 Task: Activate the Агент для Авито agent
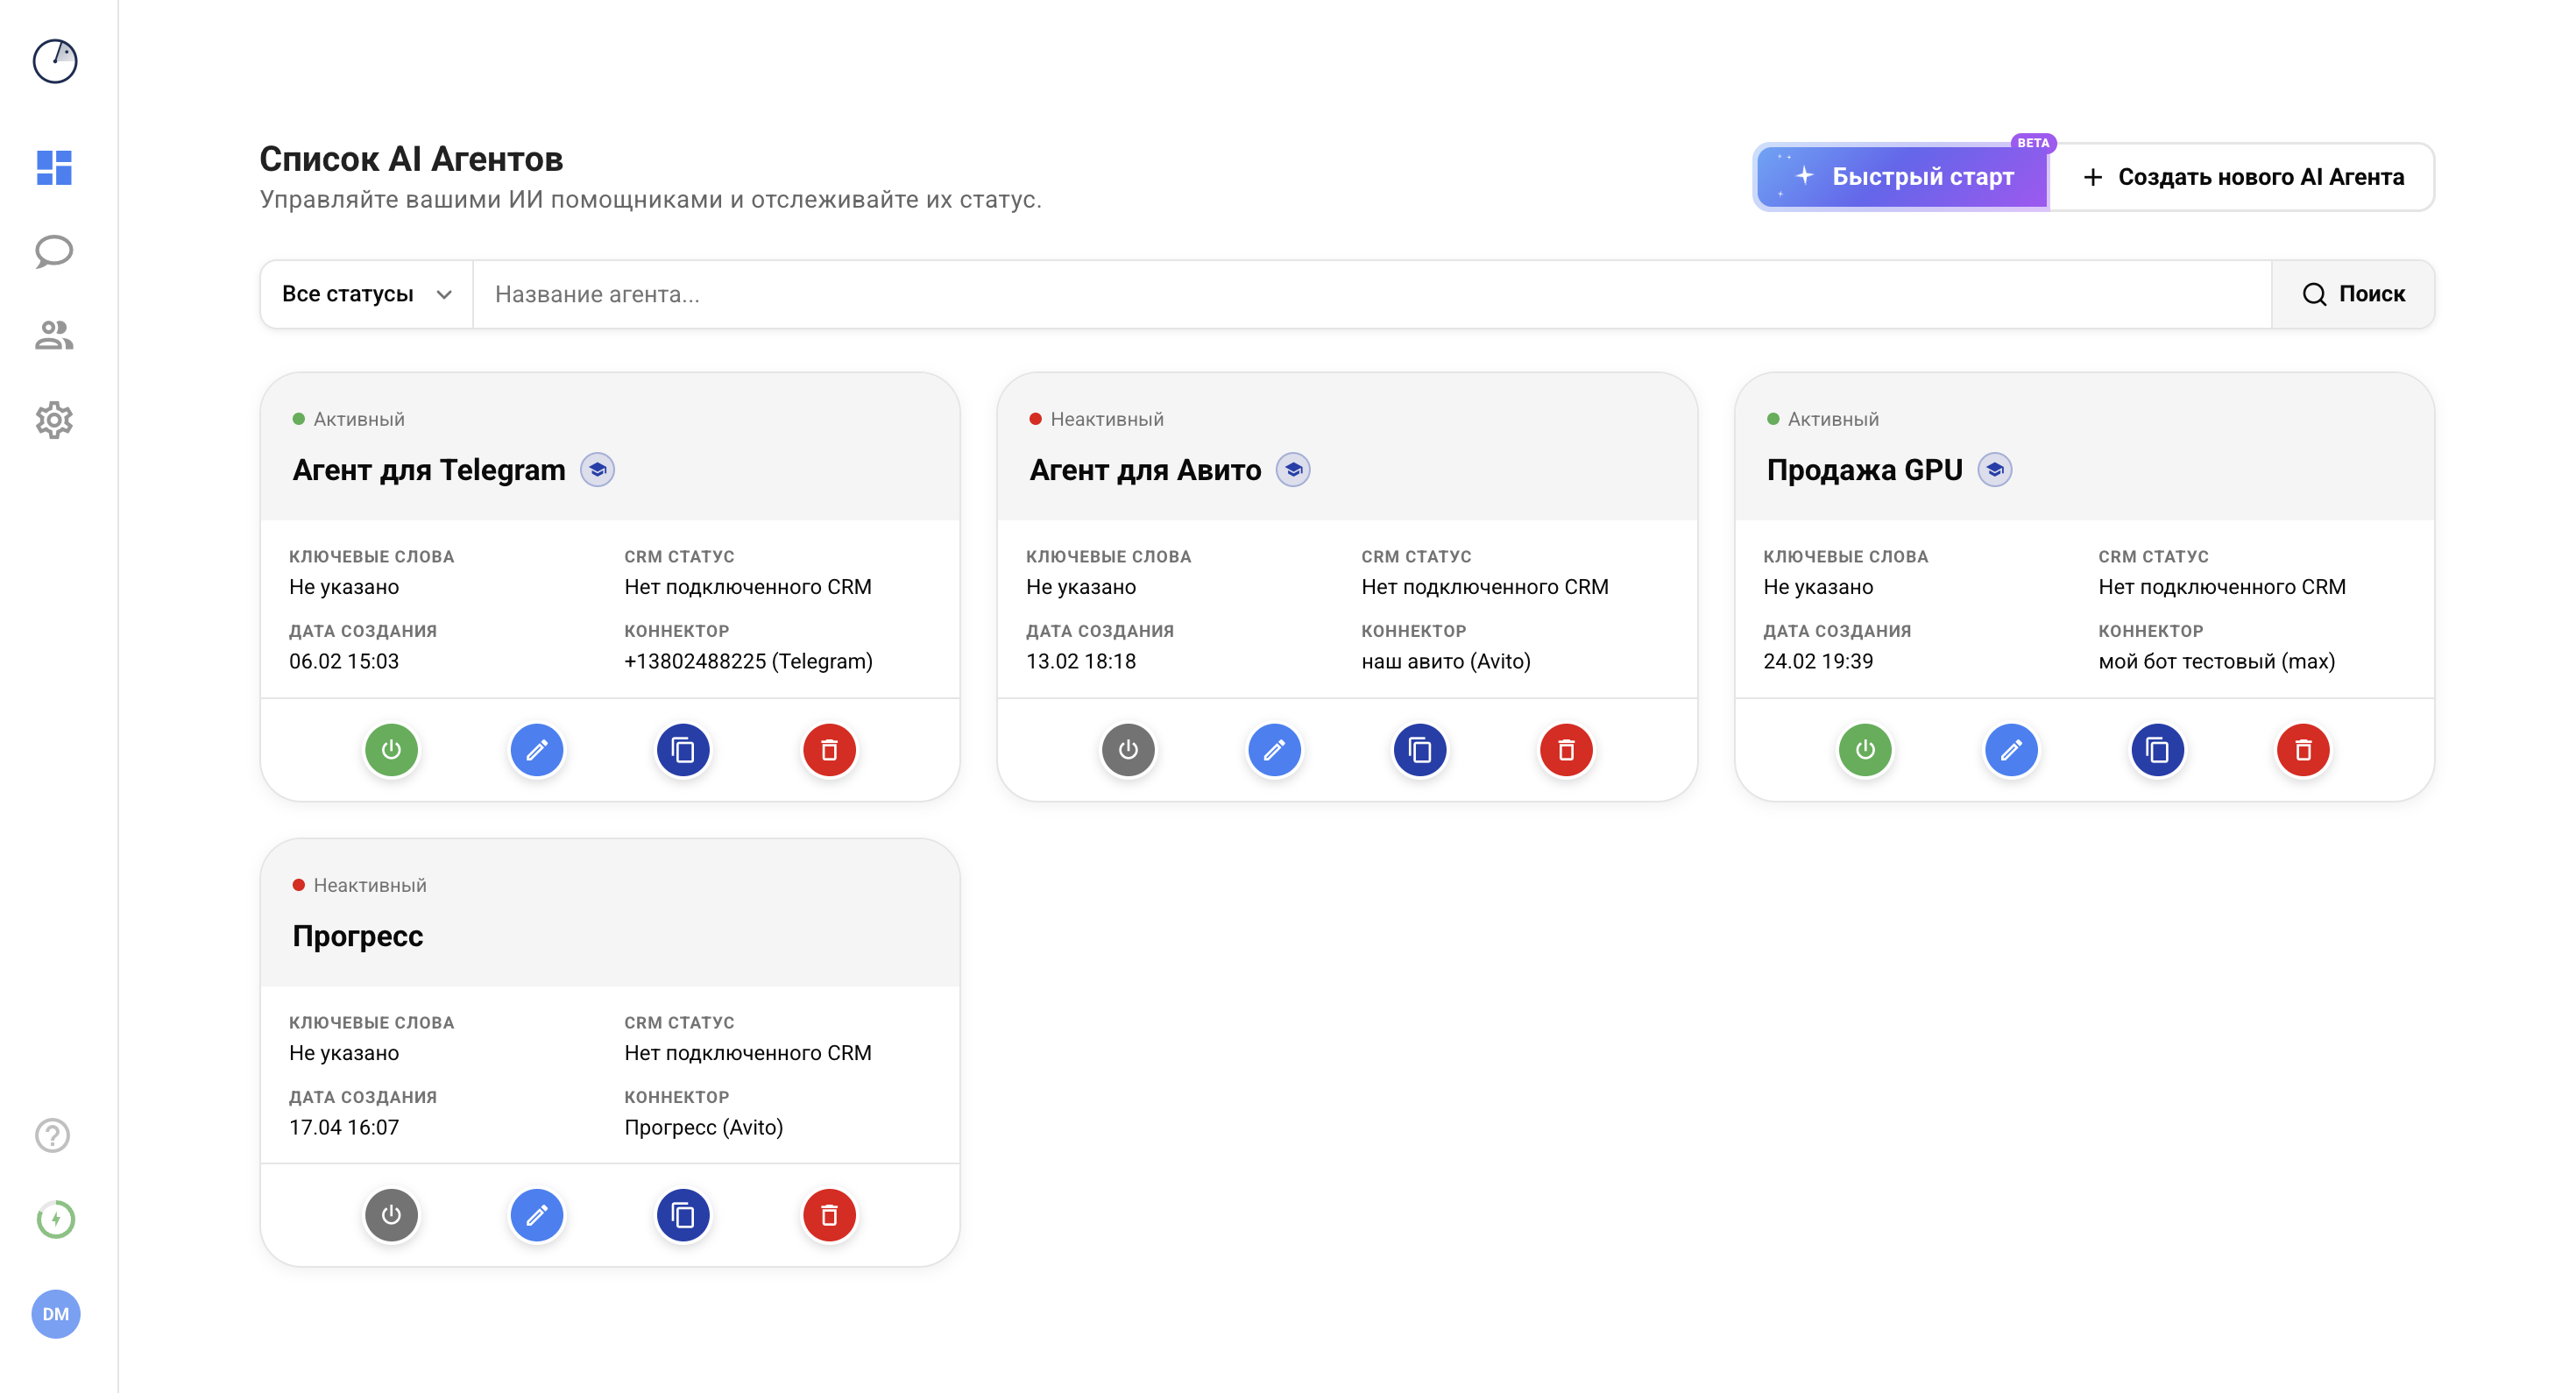tap(1128, 749)
